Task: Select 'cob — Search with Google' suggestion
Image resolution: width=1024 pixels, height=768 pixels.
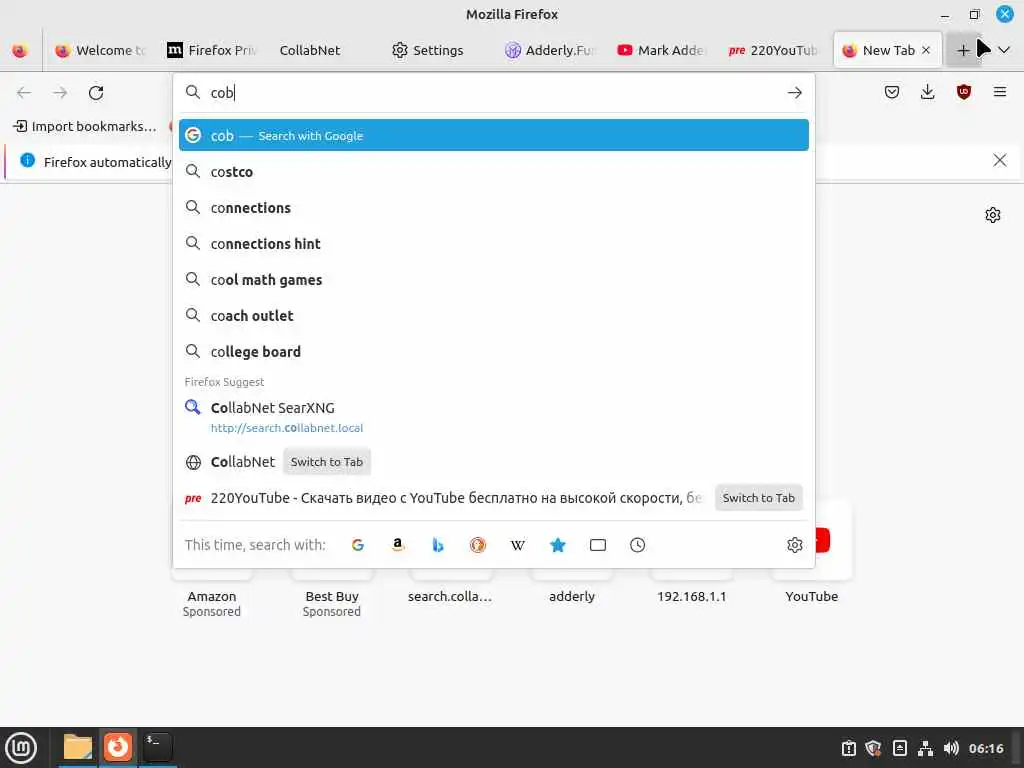Action: (x=494, y=135)
